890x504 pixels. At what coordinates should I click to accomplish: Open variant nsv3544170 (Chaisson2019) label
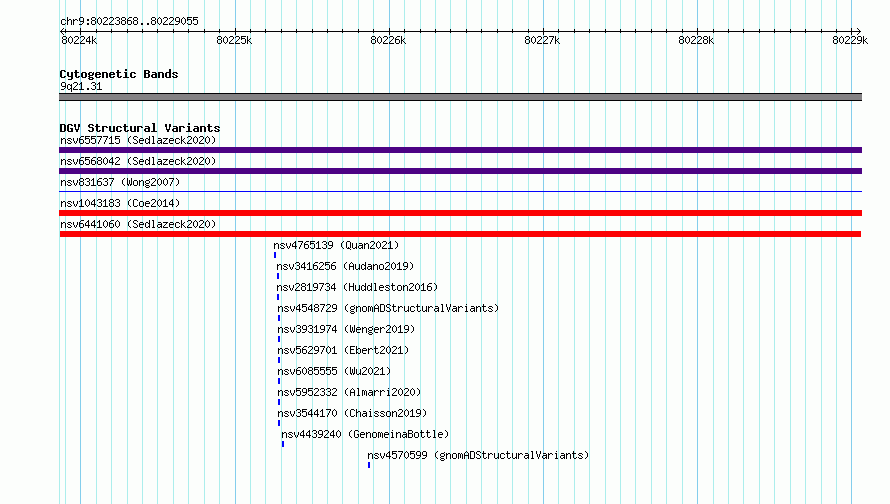[x=352, y=413]
